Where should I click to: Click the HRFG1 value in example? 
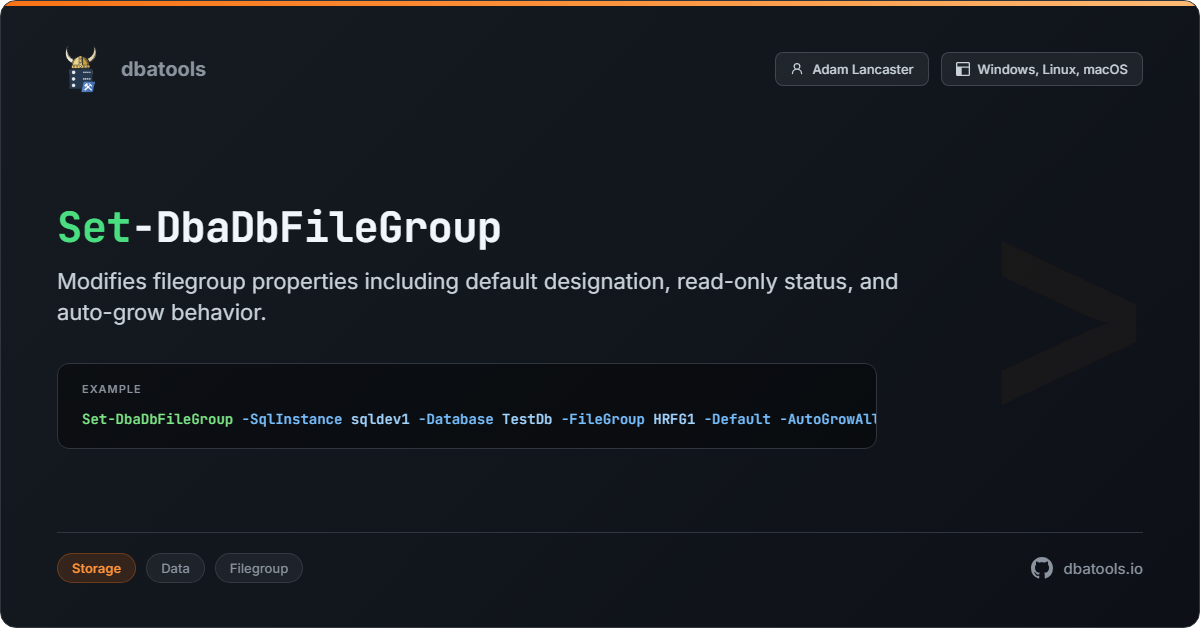tap(674, 419)
